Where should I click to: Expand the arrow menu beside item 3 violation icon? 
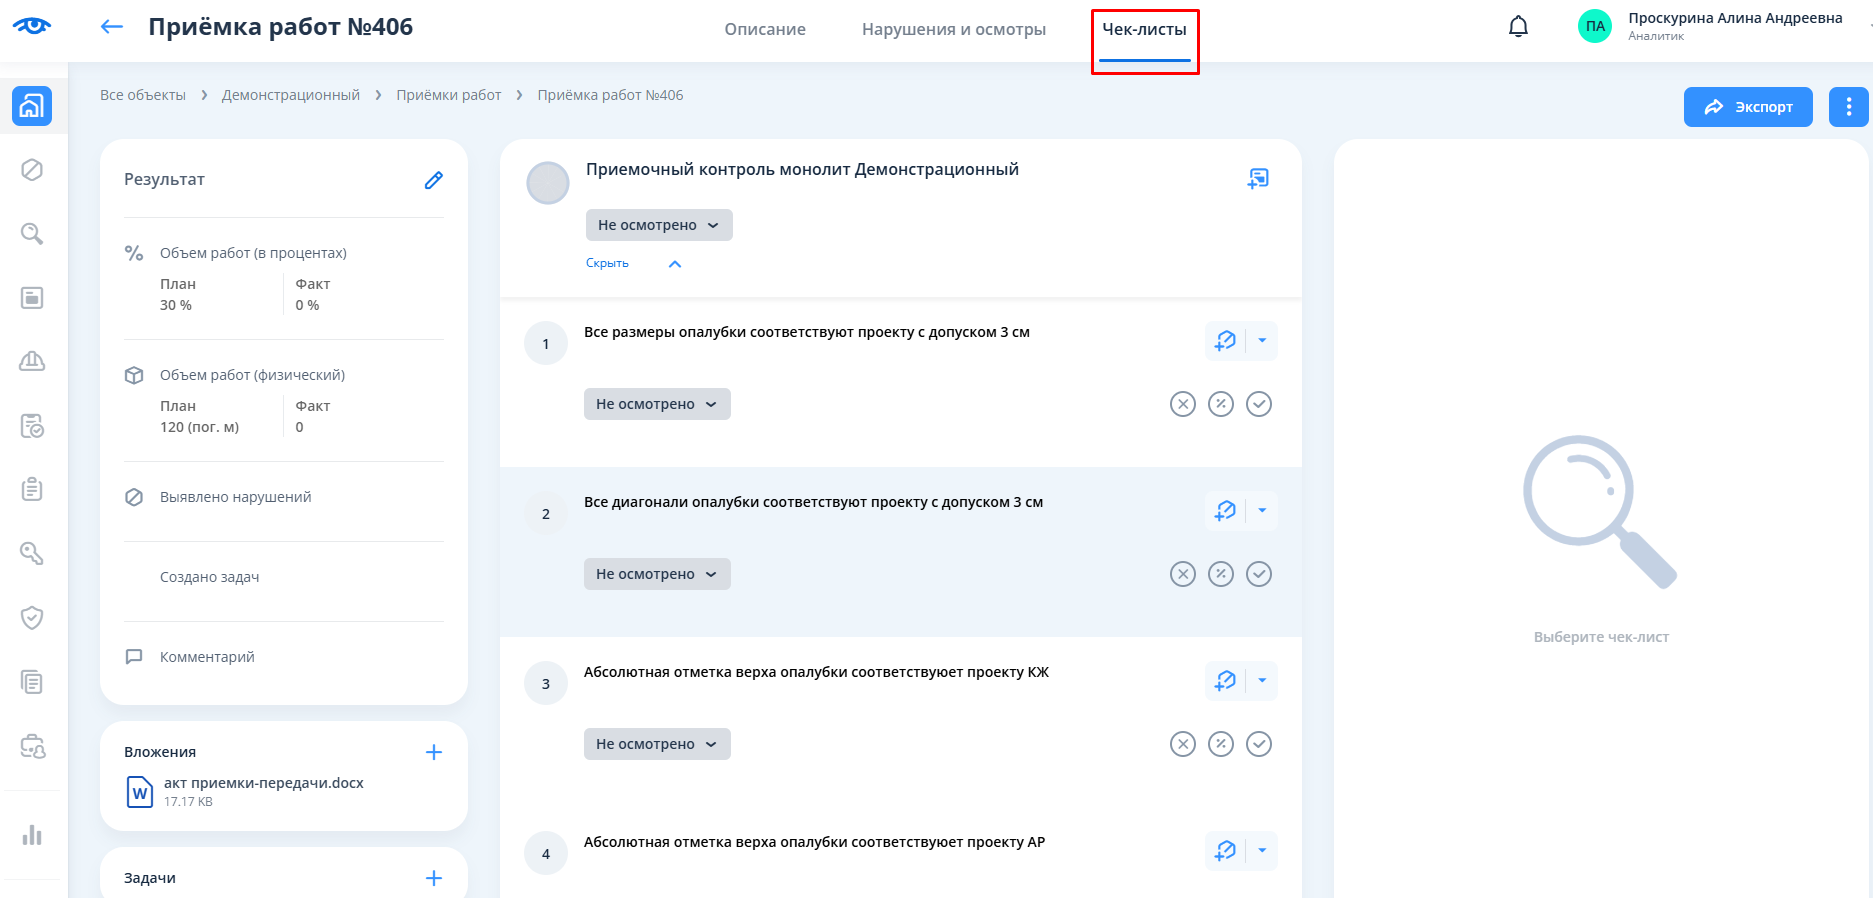[x=1262, y=681]
